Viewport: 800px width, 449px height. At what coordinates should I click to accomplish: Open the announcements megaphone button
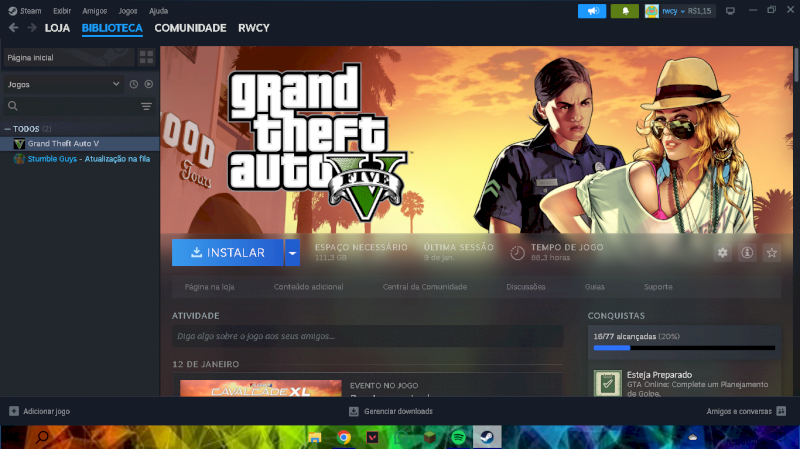point(592,11)
